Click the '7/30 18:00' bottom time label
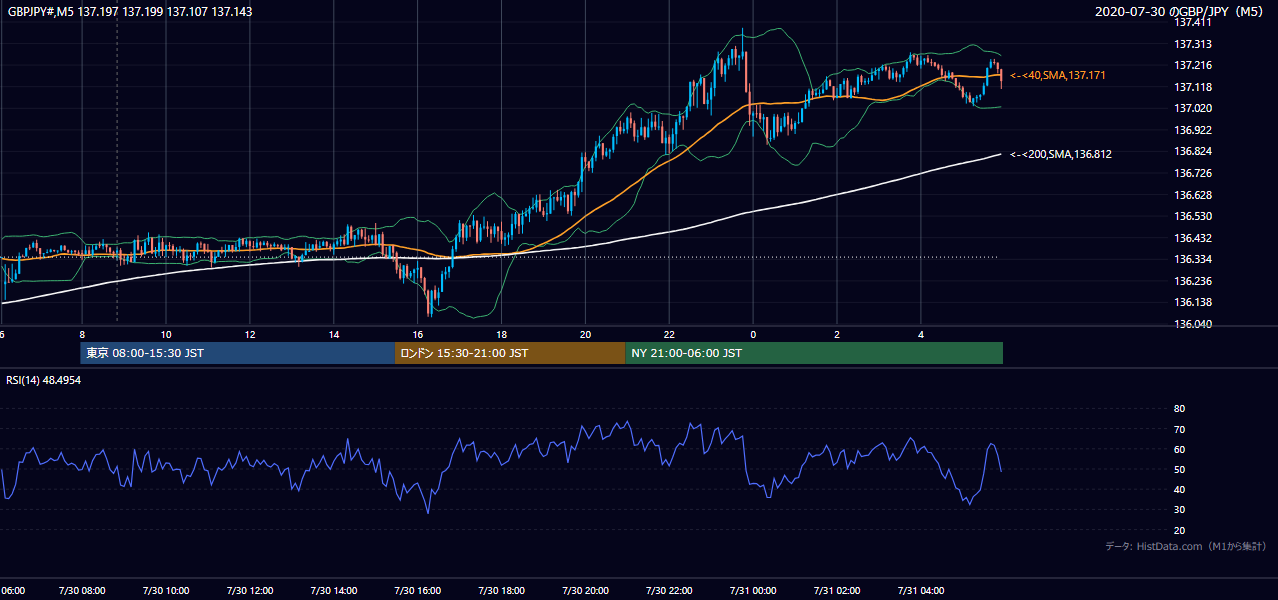This screenshot has width=1278, height=600. [x=502, y=591]
